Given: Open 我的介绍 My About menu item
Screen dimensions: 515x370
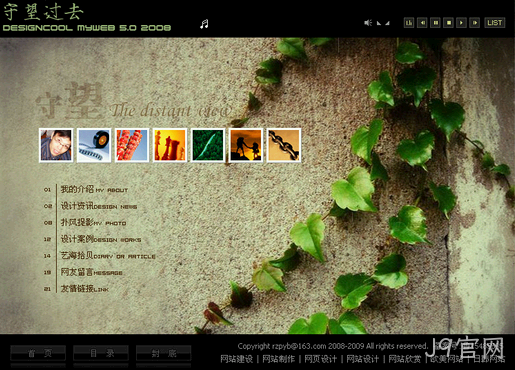Looking at the screenshot, I should point(94,189).
